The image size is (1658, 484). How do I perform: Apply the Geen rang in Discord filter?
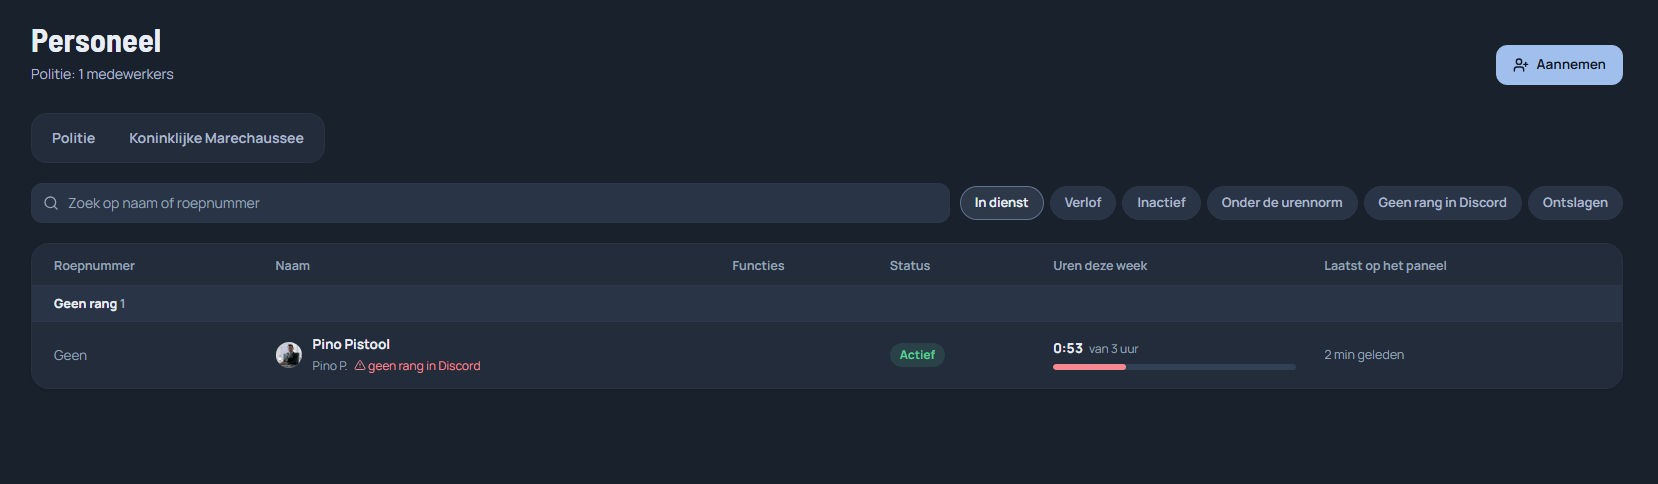(x=1442, y=203)
